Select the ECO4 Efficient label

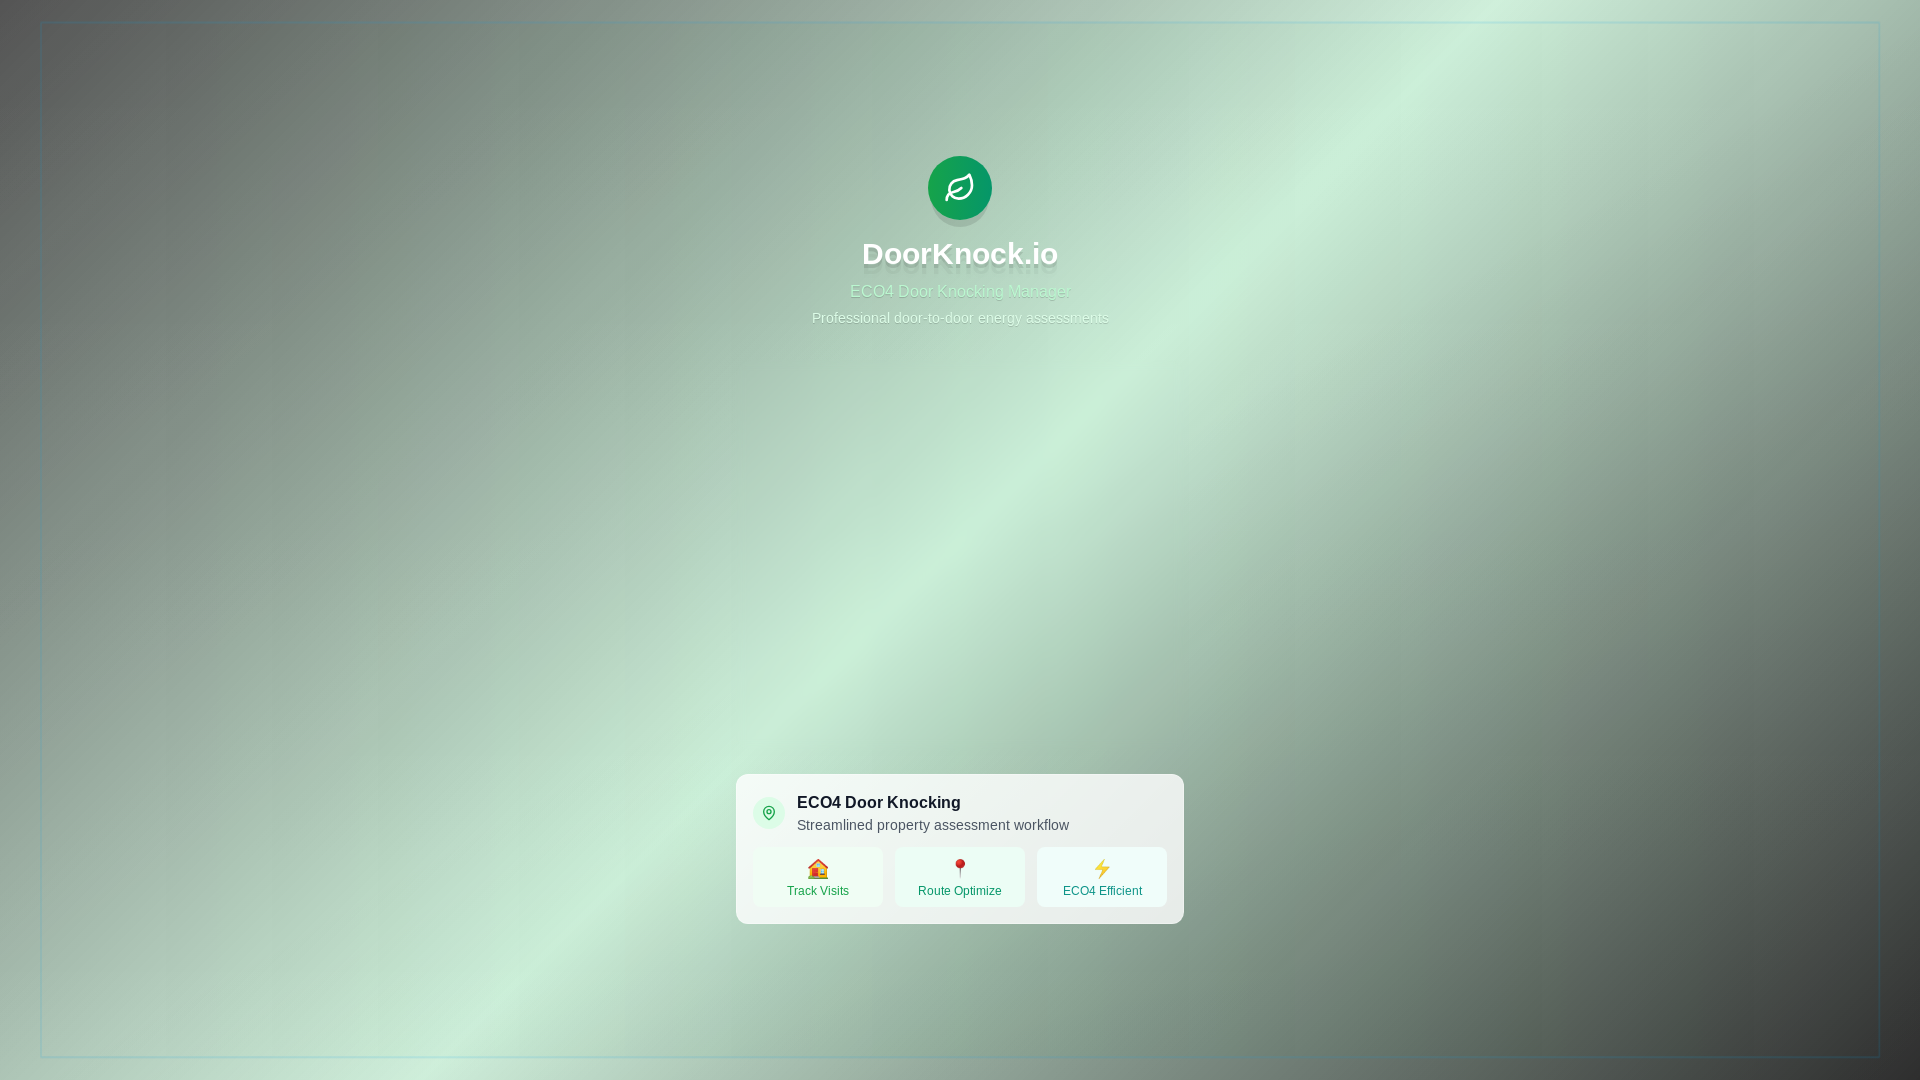(1102, 891)
